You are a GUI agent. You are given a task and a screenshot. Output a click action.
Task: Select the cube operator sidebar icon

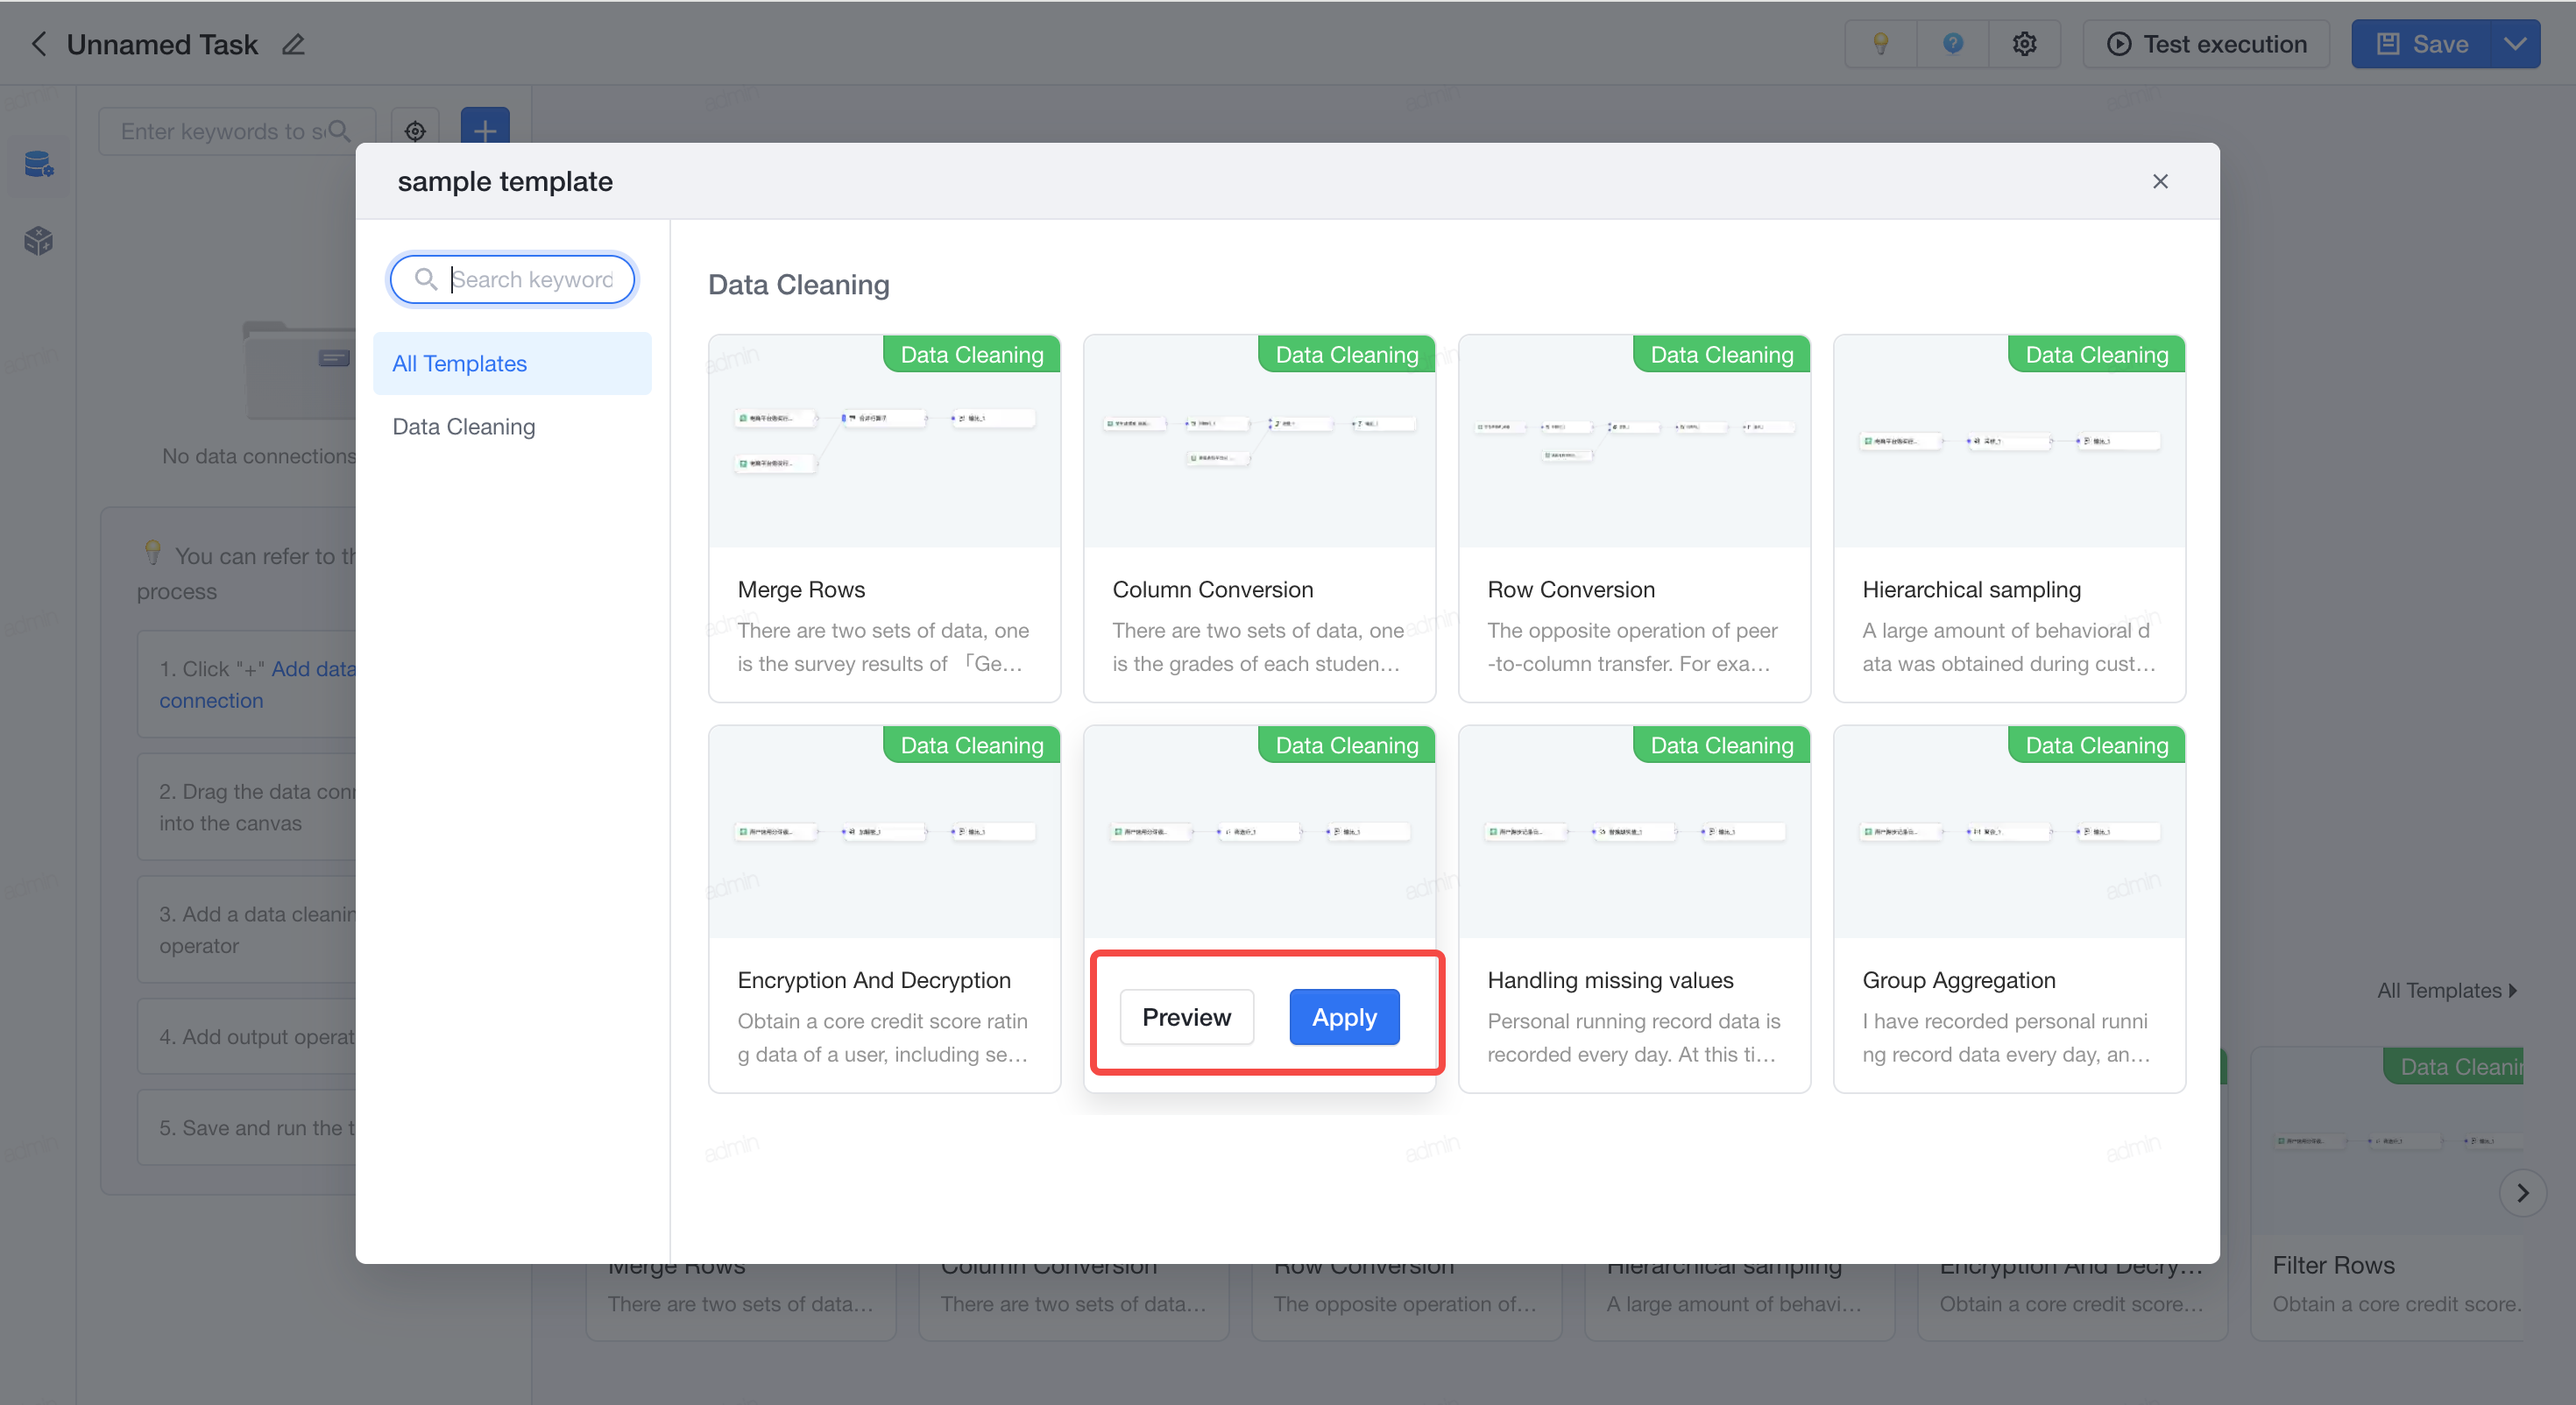click(x=38, y=241)
